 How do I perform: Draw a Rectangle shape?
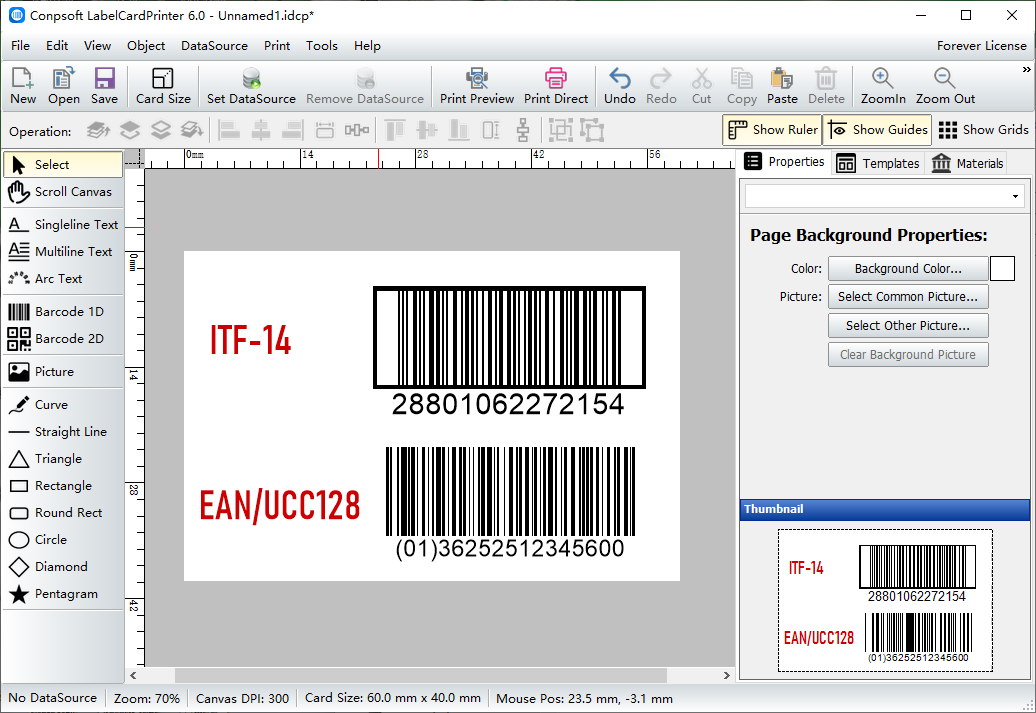coord(63,486)
